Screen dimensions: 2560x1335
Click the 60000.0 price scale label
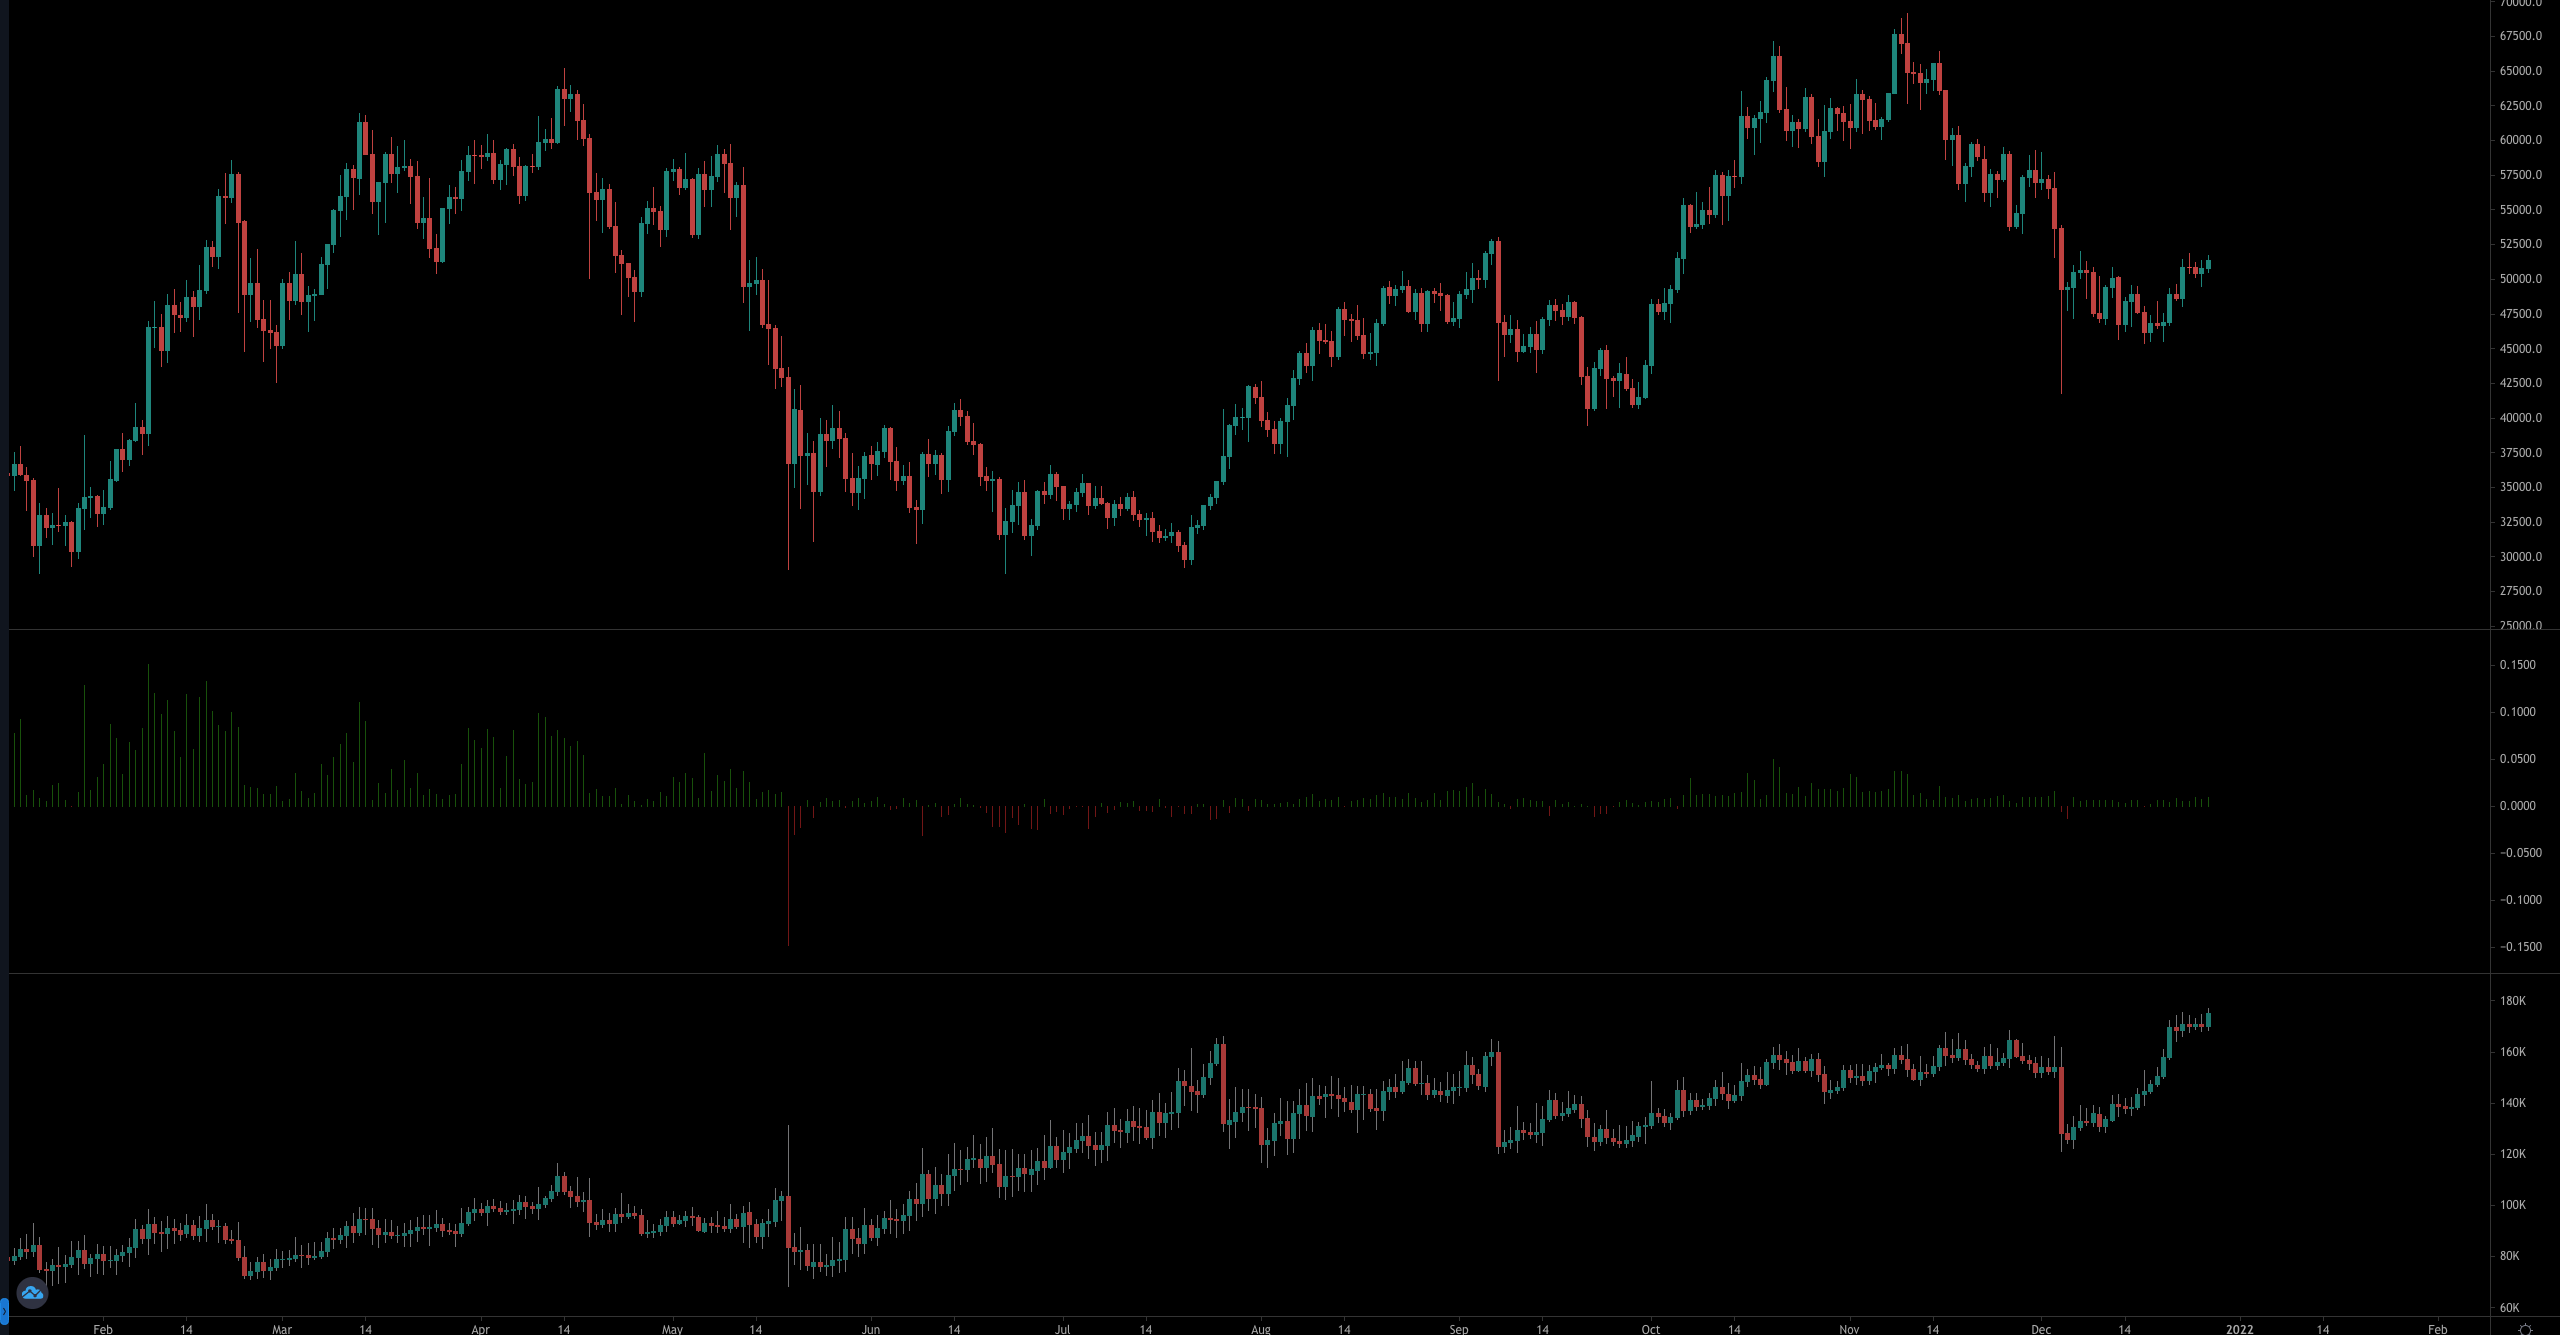point(2520,140)
